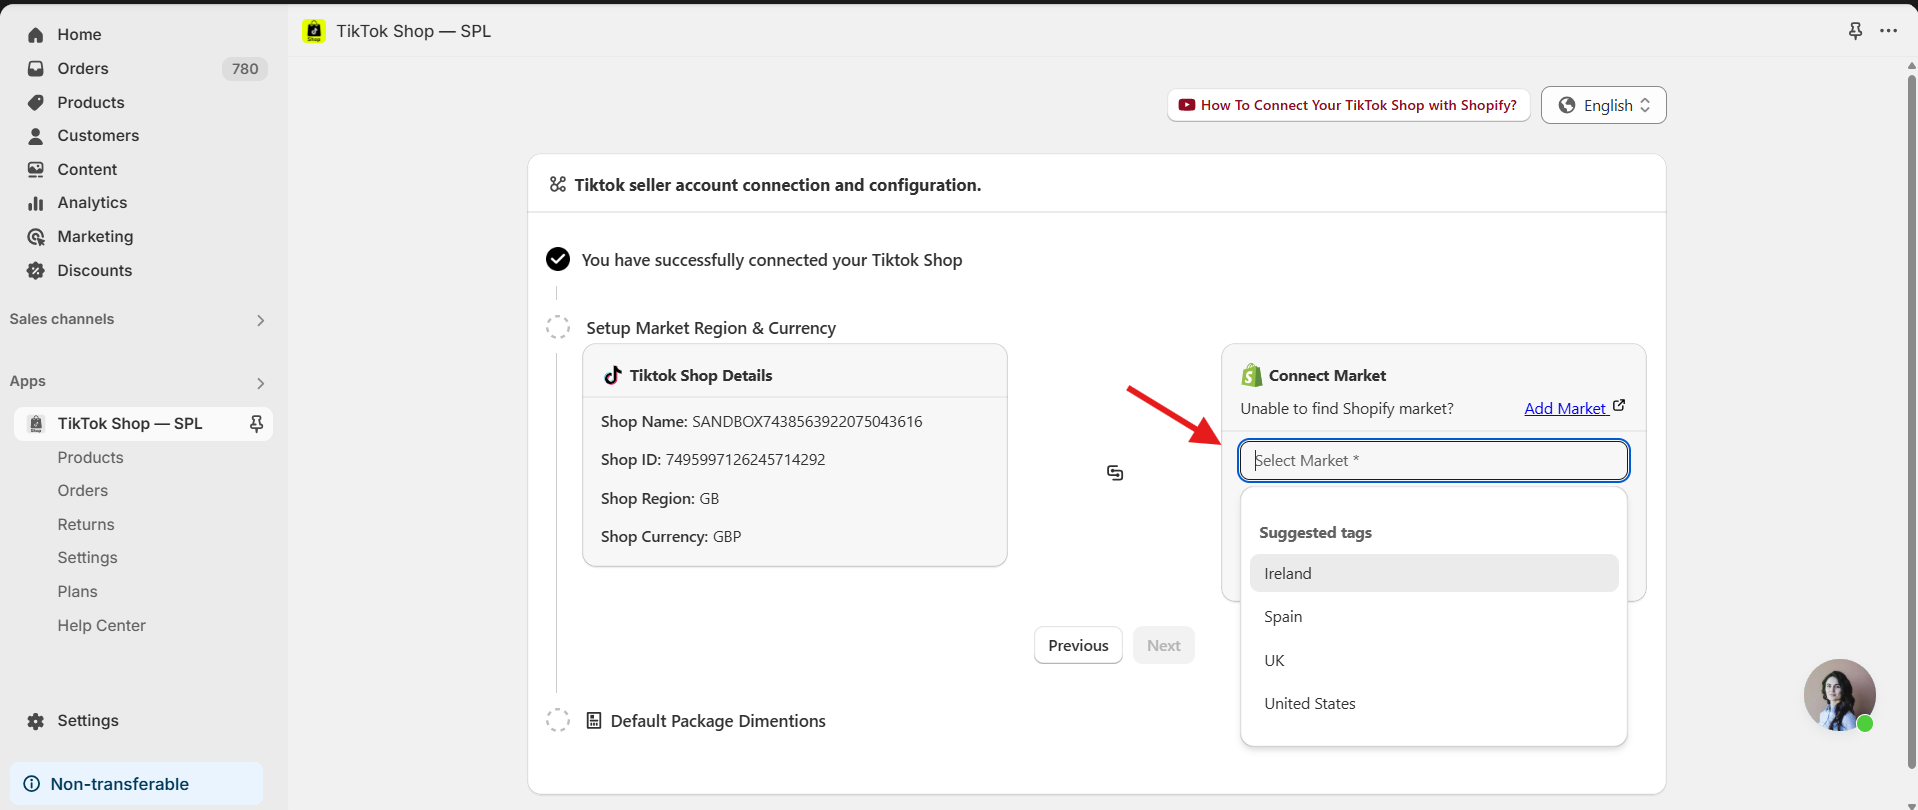Choose United States market option
Screen dimensions: 1918x810
[1309, 704]
